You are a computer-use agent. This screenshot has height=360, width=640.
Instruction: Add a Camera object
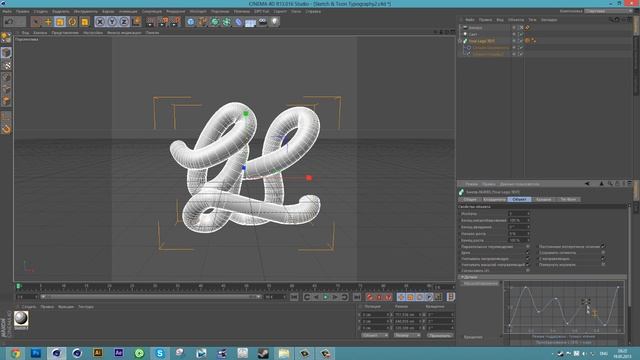[262, 21]
